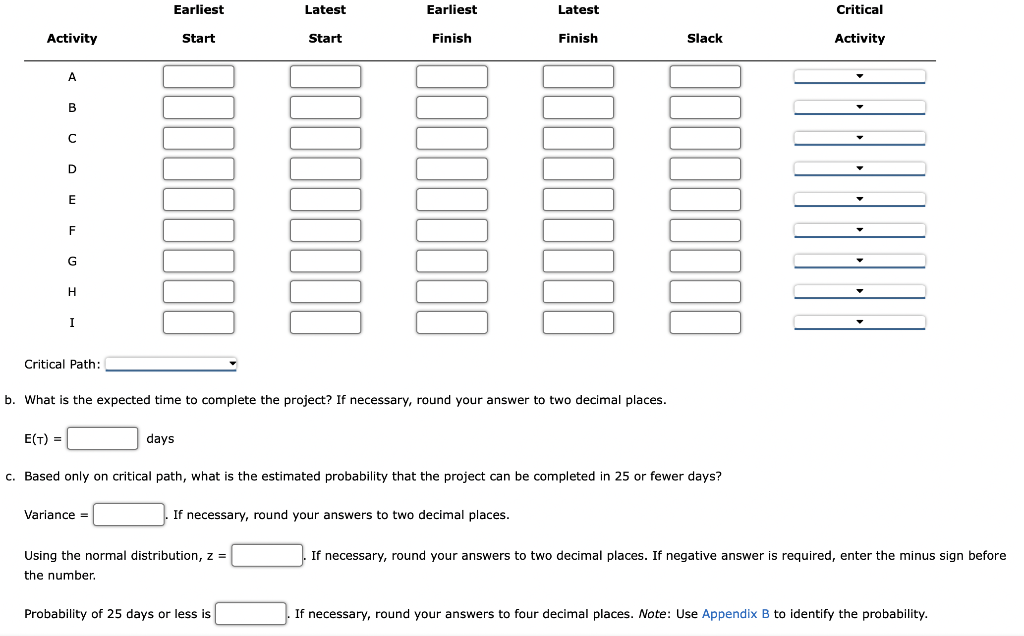Open the Critical Path dropdown
Image resolution: width=1024 pixels, height=636 pixels.
170,363
